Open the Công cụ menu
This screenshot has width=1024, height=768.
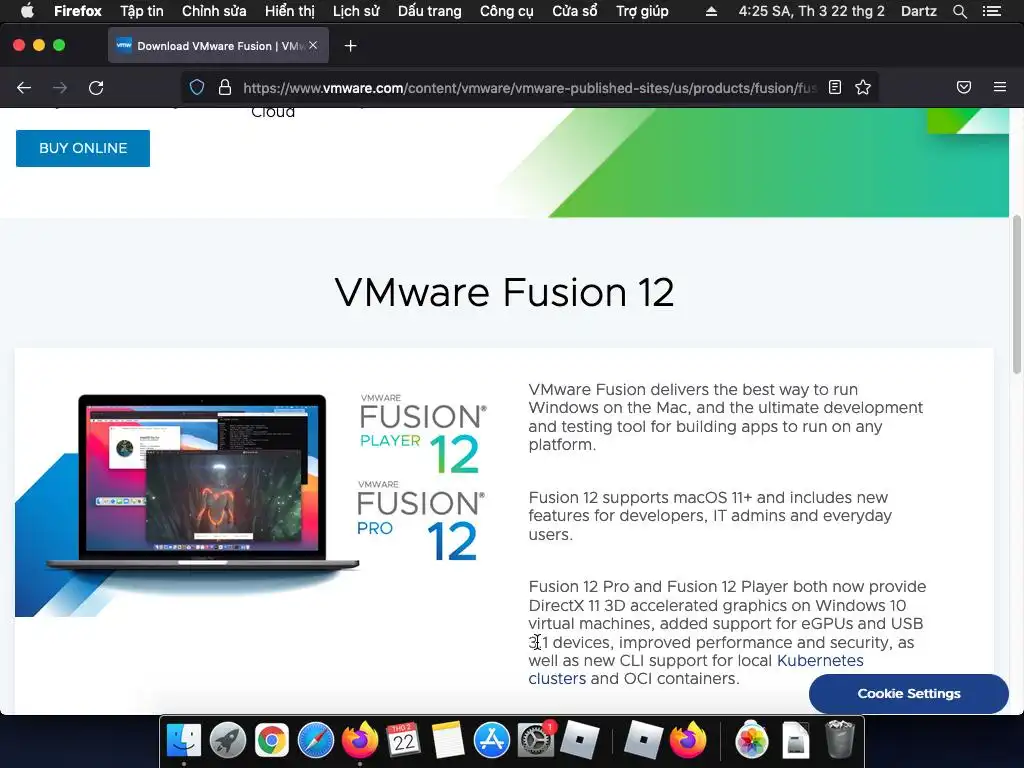[506, 11]
